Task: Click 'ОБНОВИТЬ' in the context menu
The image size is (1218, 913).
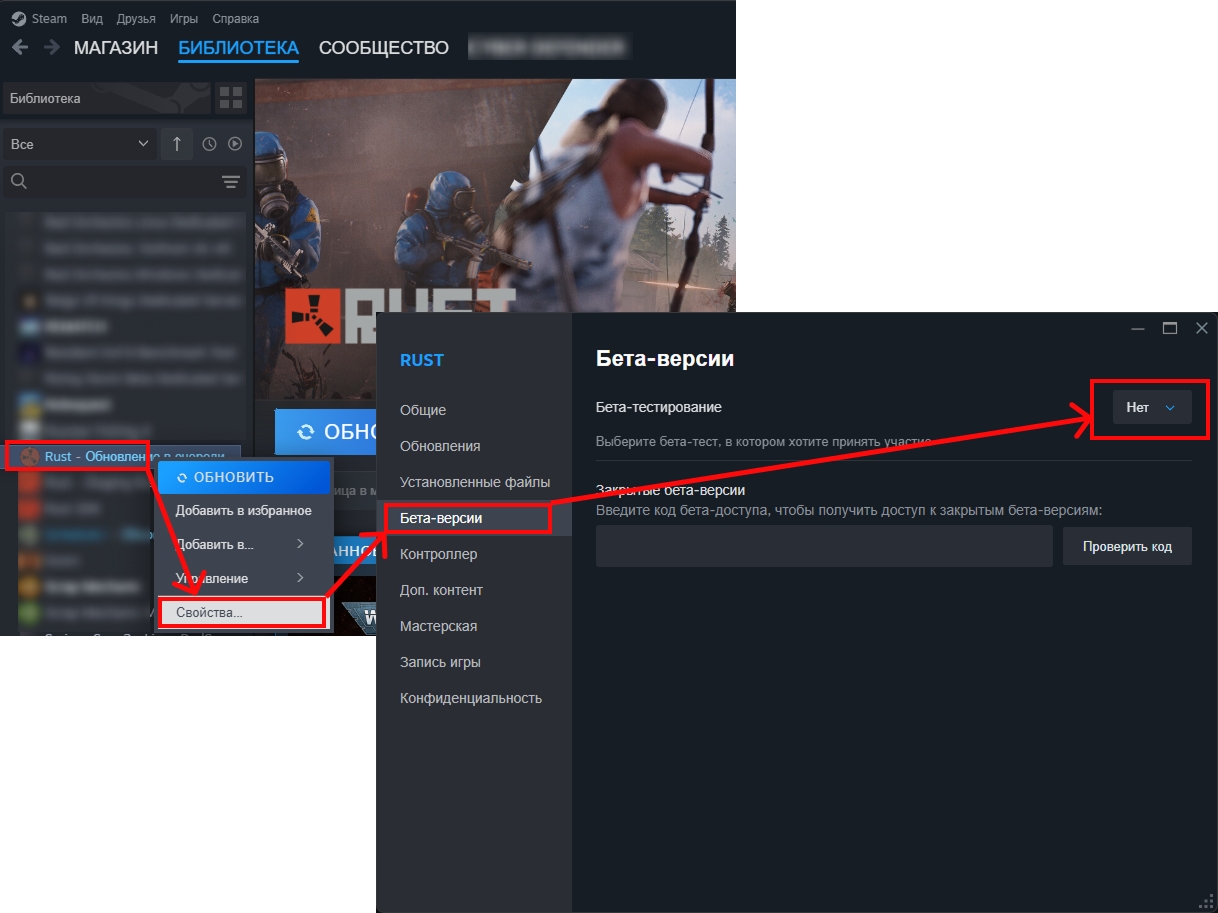Action: pos(243,477)
